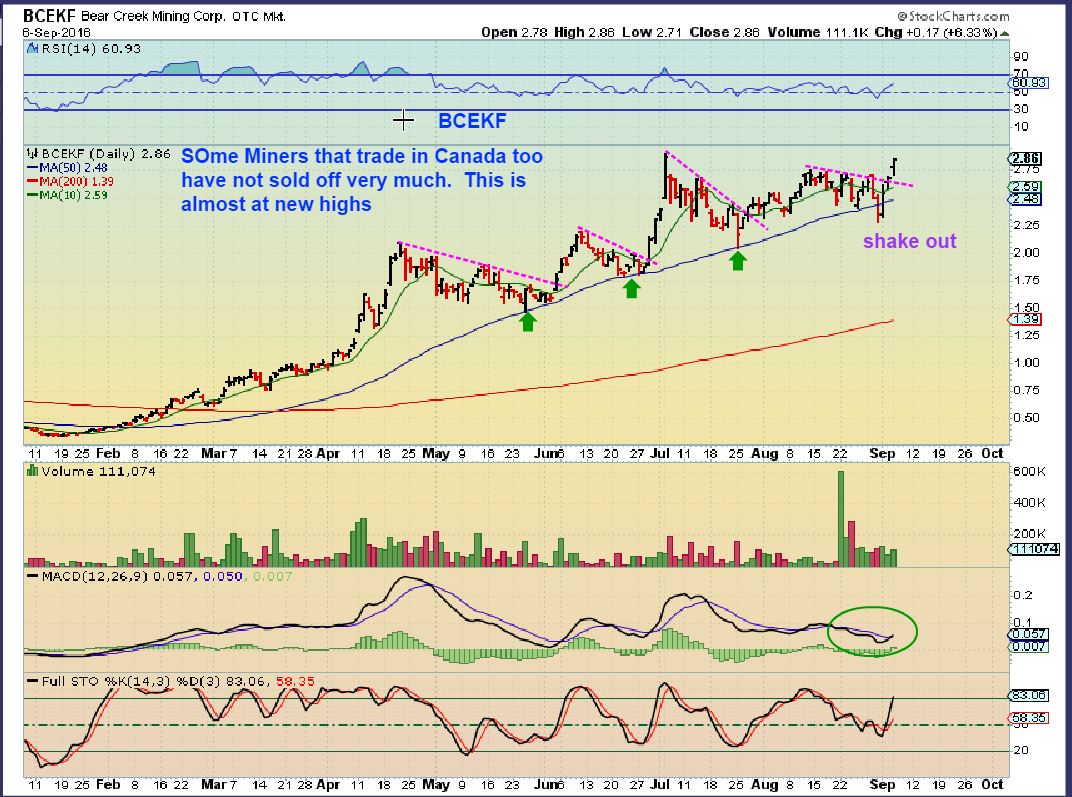This screenshot has height=797, width=1072.
Task: Click the crosshair cursor marker left of BCEKF
Action: coord(403,121)
